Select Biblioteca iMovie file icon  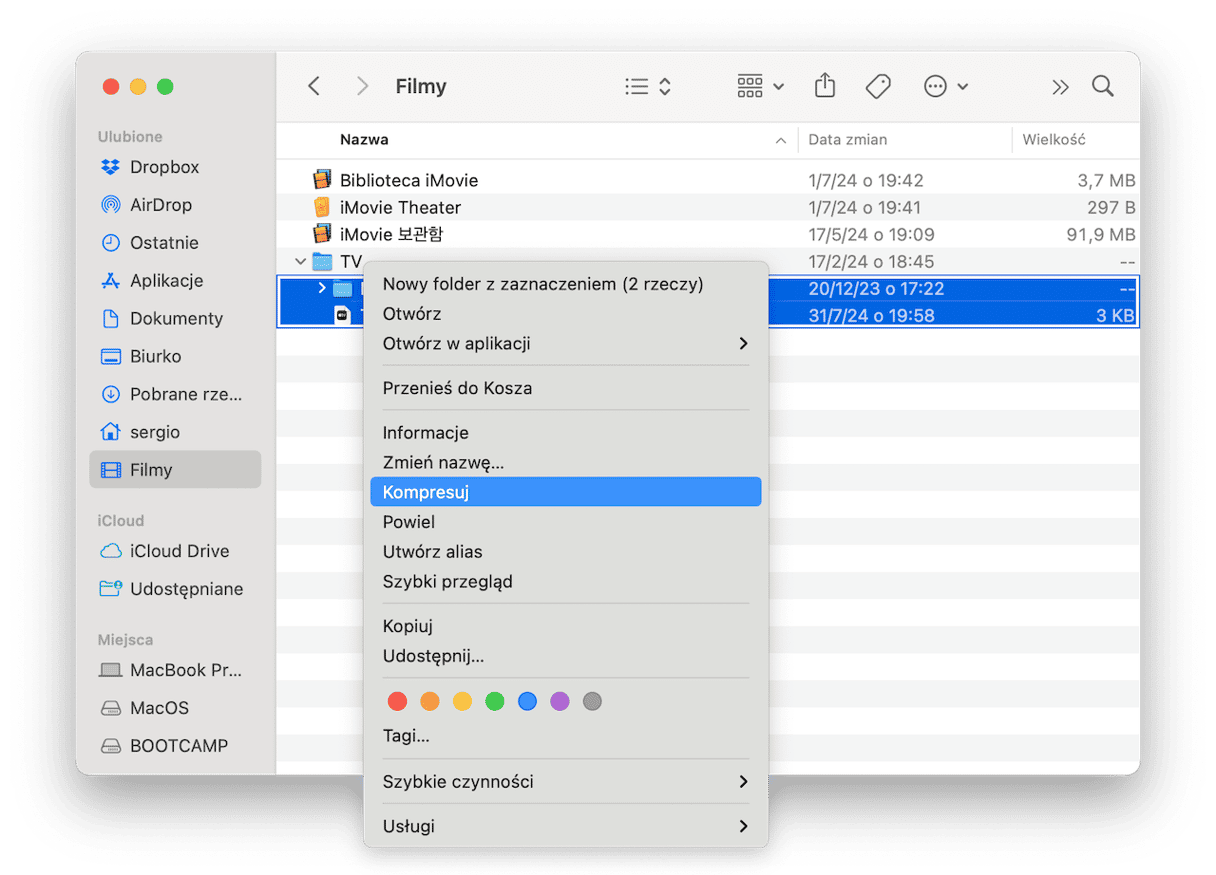[321, 180]
